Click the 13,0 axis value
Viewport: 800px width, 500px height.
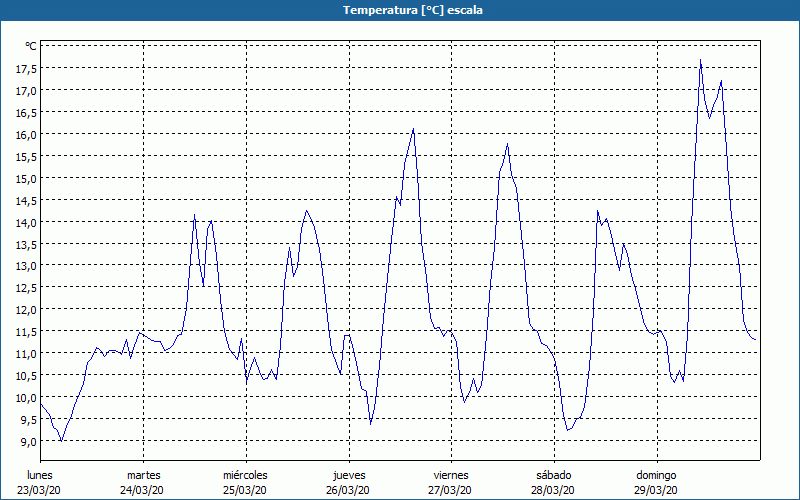pyautogui.click(x=26, y=265)
